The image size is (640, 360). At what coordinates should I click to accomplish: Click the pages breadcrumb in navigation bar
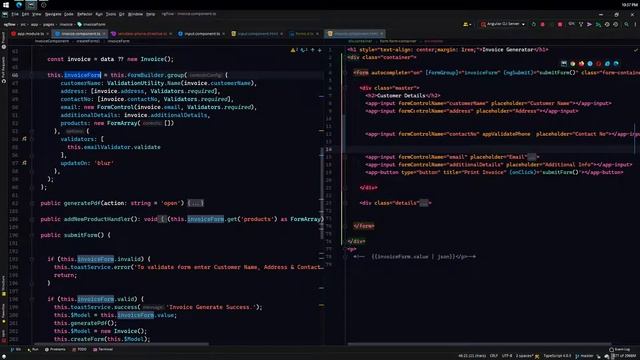pyautogui.click(x=49, y=24)
